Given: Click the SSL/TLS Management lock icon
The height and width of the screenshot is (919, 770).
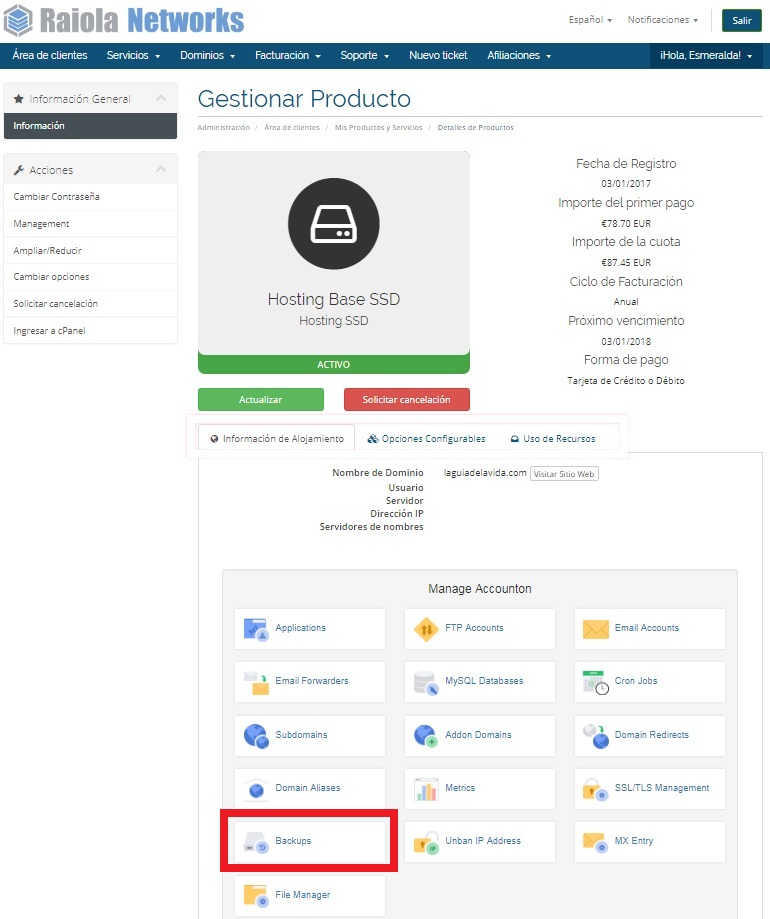Looking at the screenshot, I should [x=596, y=789].
